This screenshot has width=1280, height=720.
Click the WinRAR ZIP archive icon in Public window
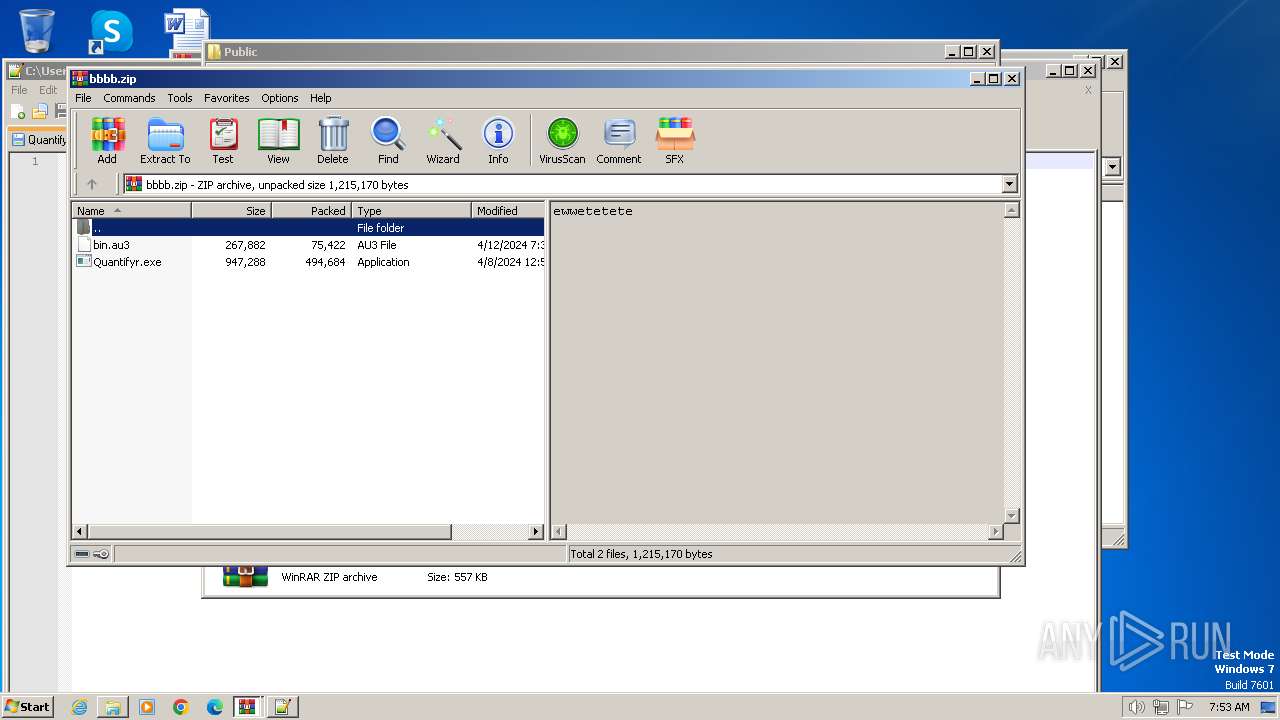[x=246, y=577]
